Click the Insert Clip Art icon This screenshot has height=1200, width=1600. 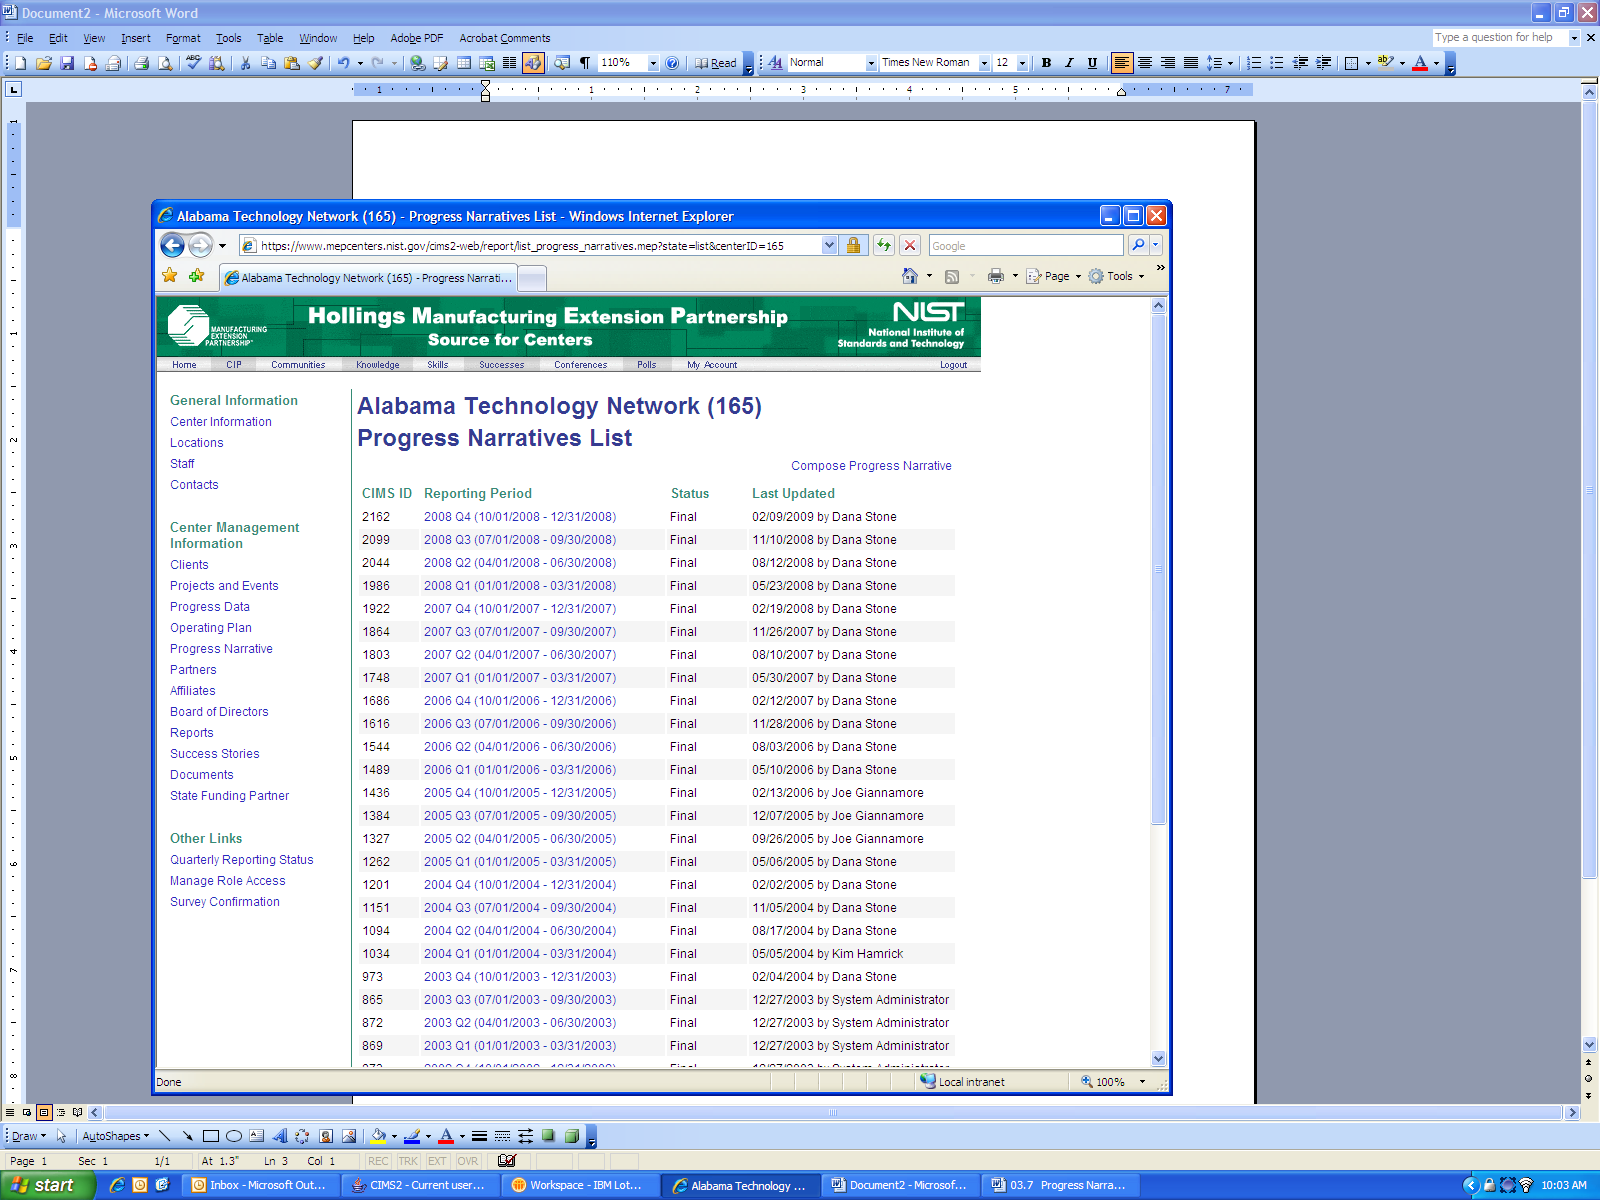(x=325, y=1136)
